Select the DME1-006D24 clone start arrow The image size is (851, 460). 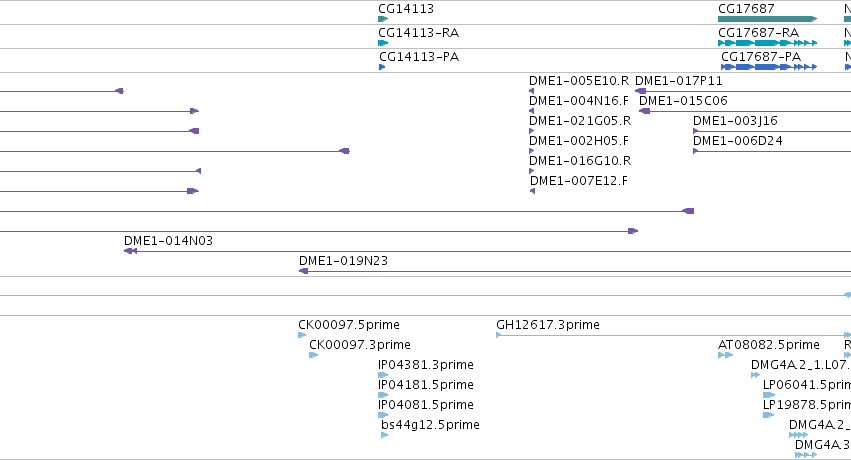click(696, 151)
